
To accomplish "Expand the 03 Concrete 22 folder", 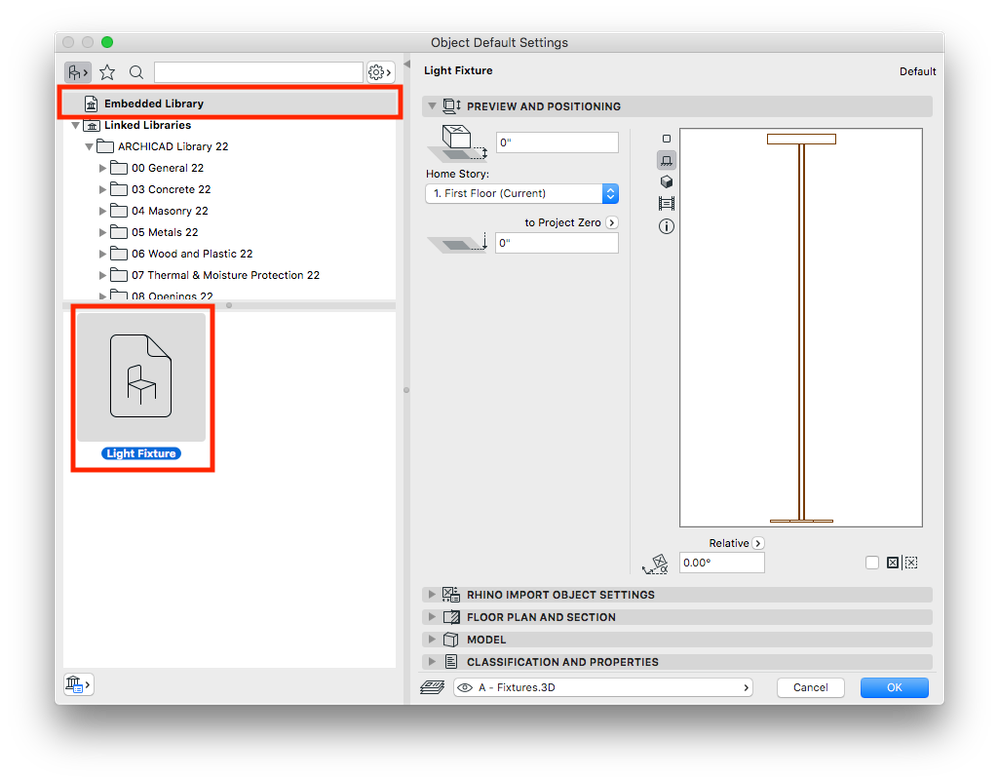I will tap(103, 189).
